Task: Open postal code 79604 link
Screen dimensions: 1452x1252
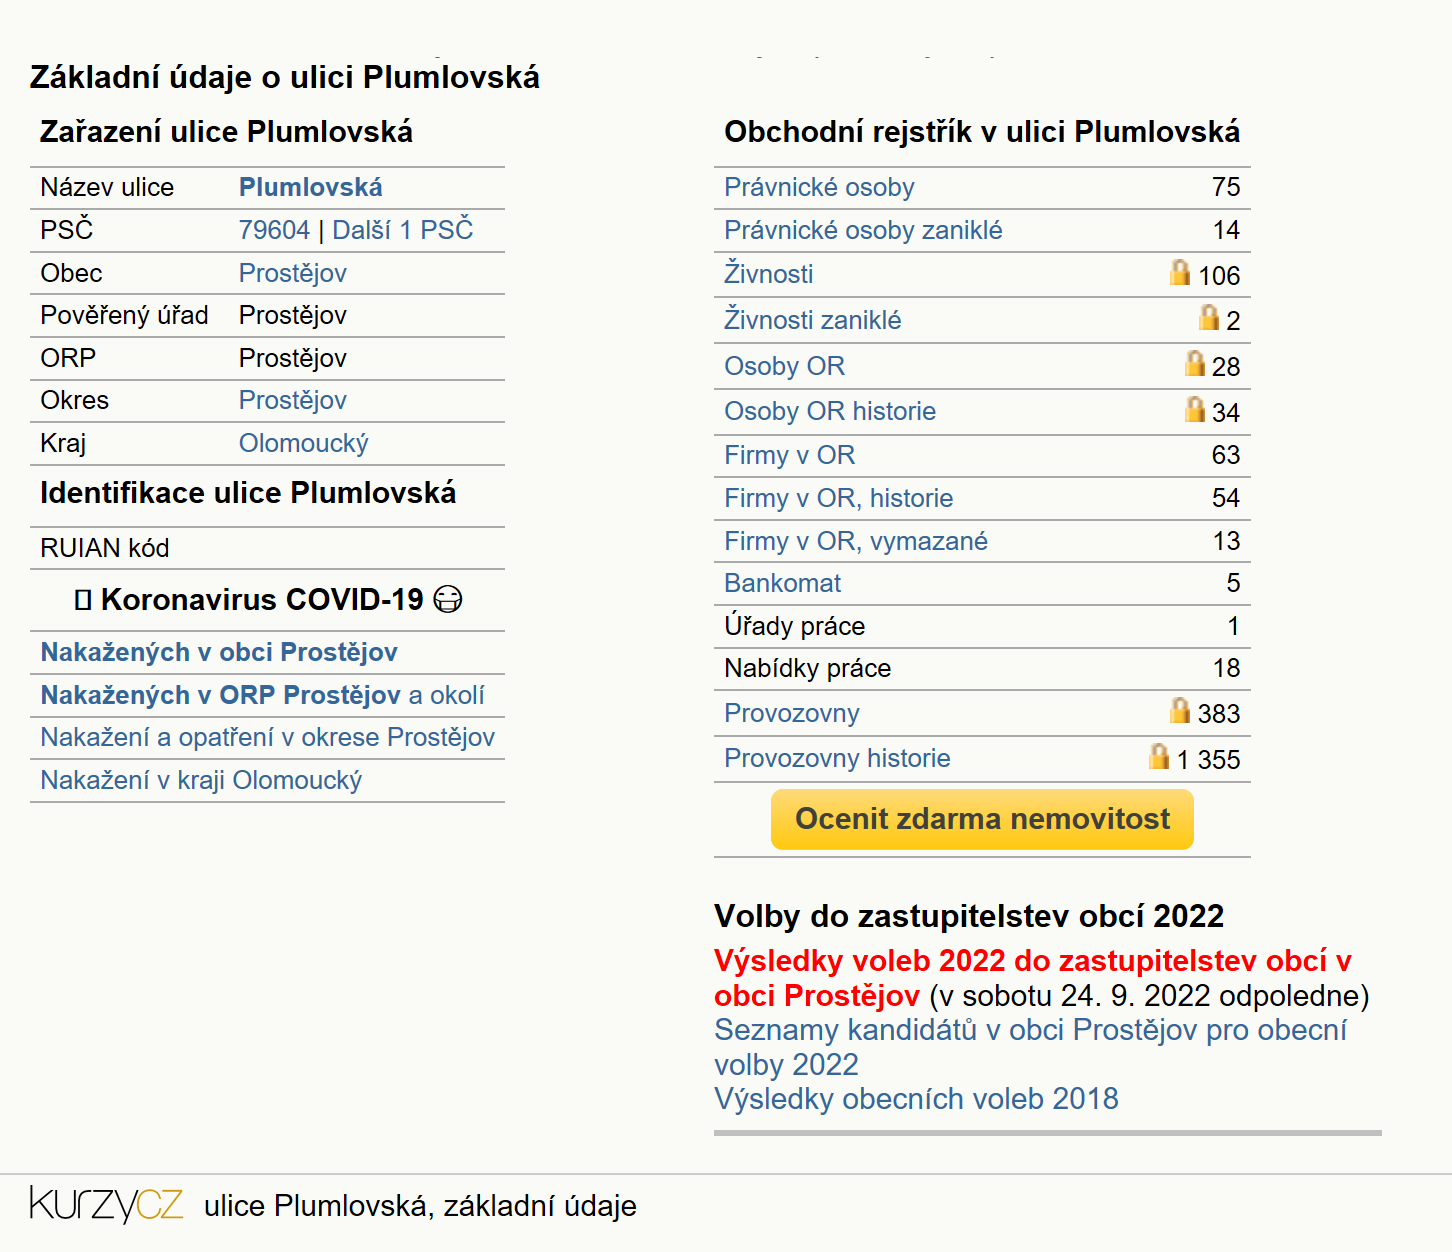Action: click(274, 230)
